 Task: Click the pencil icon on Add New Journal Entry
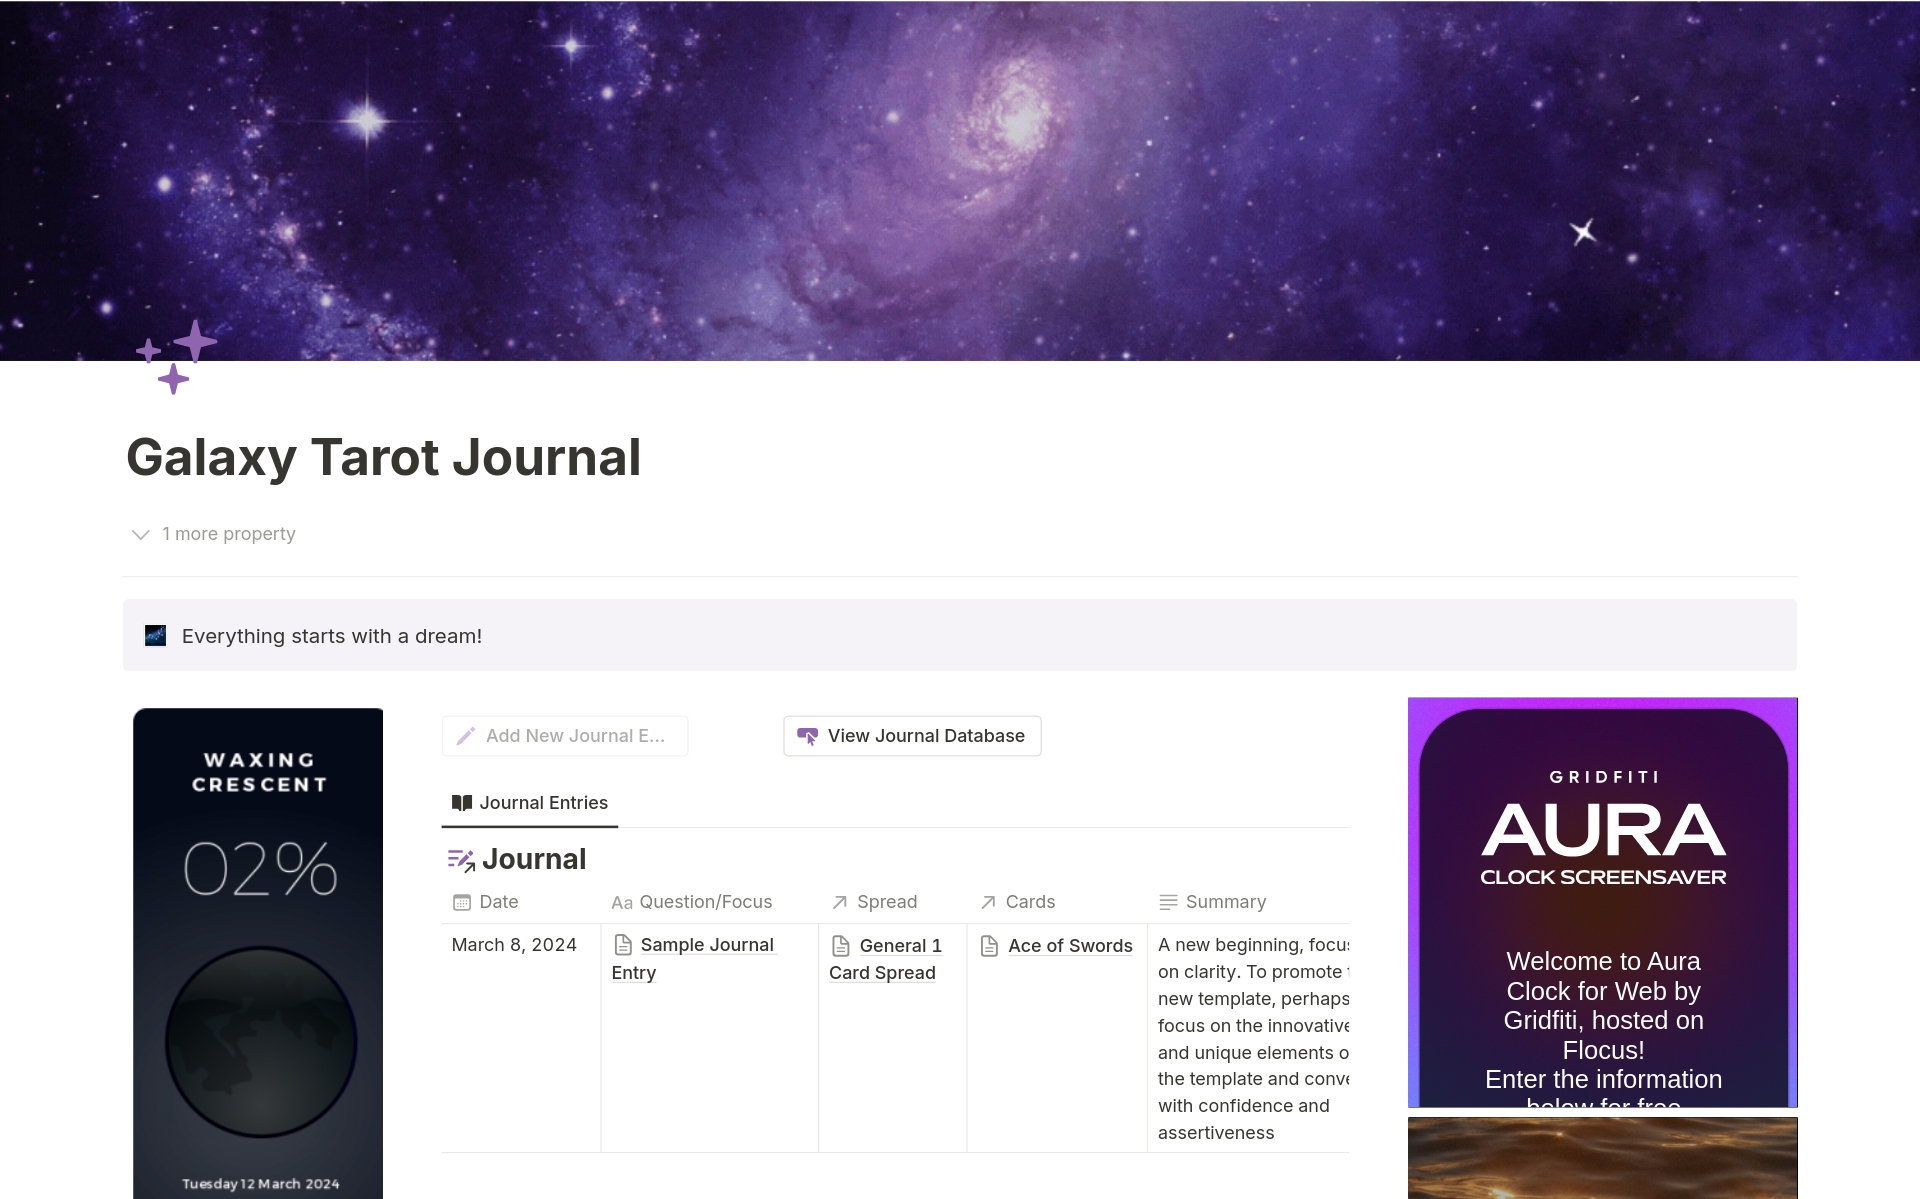pyautogui.click(x=466, y=735)
